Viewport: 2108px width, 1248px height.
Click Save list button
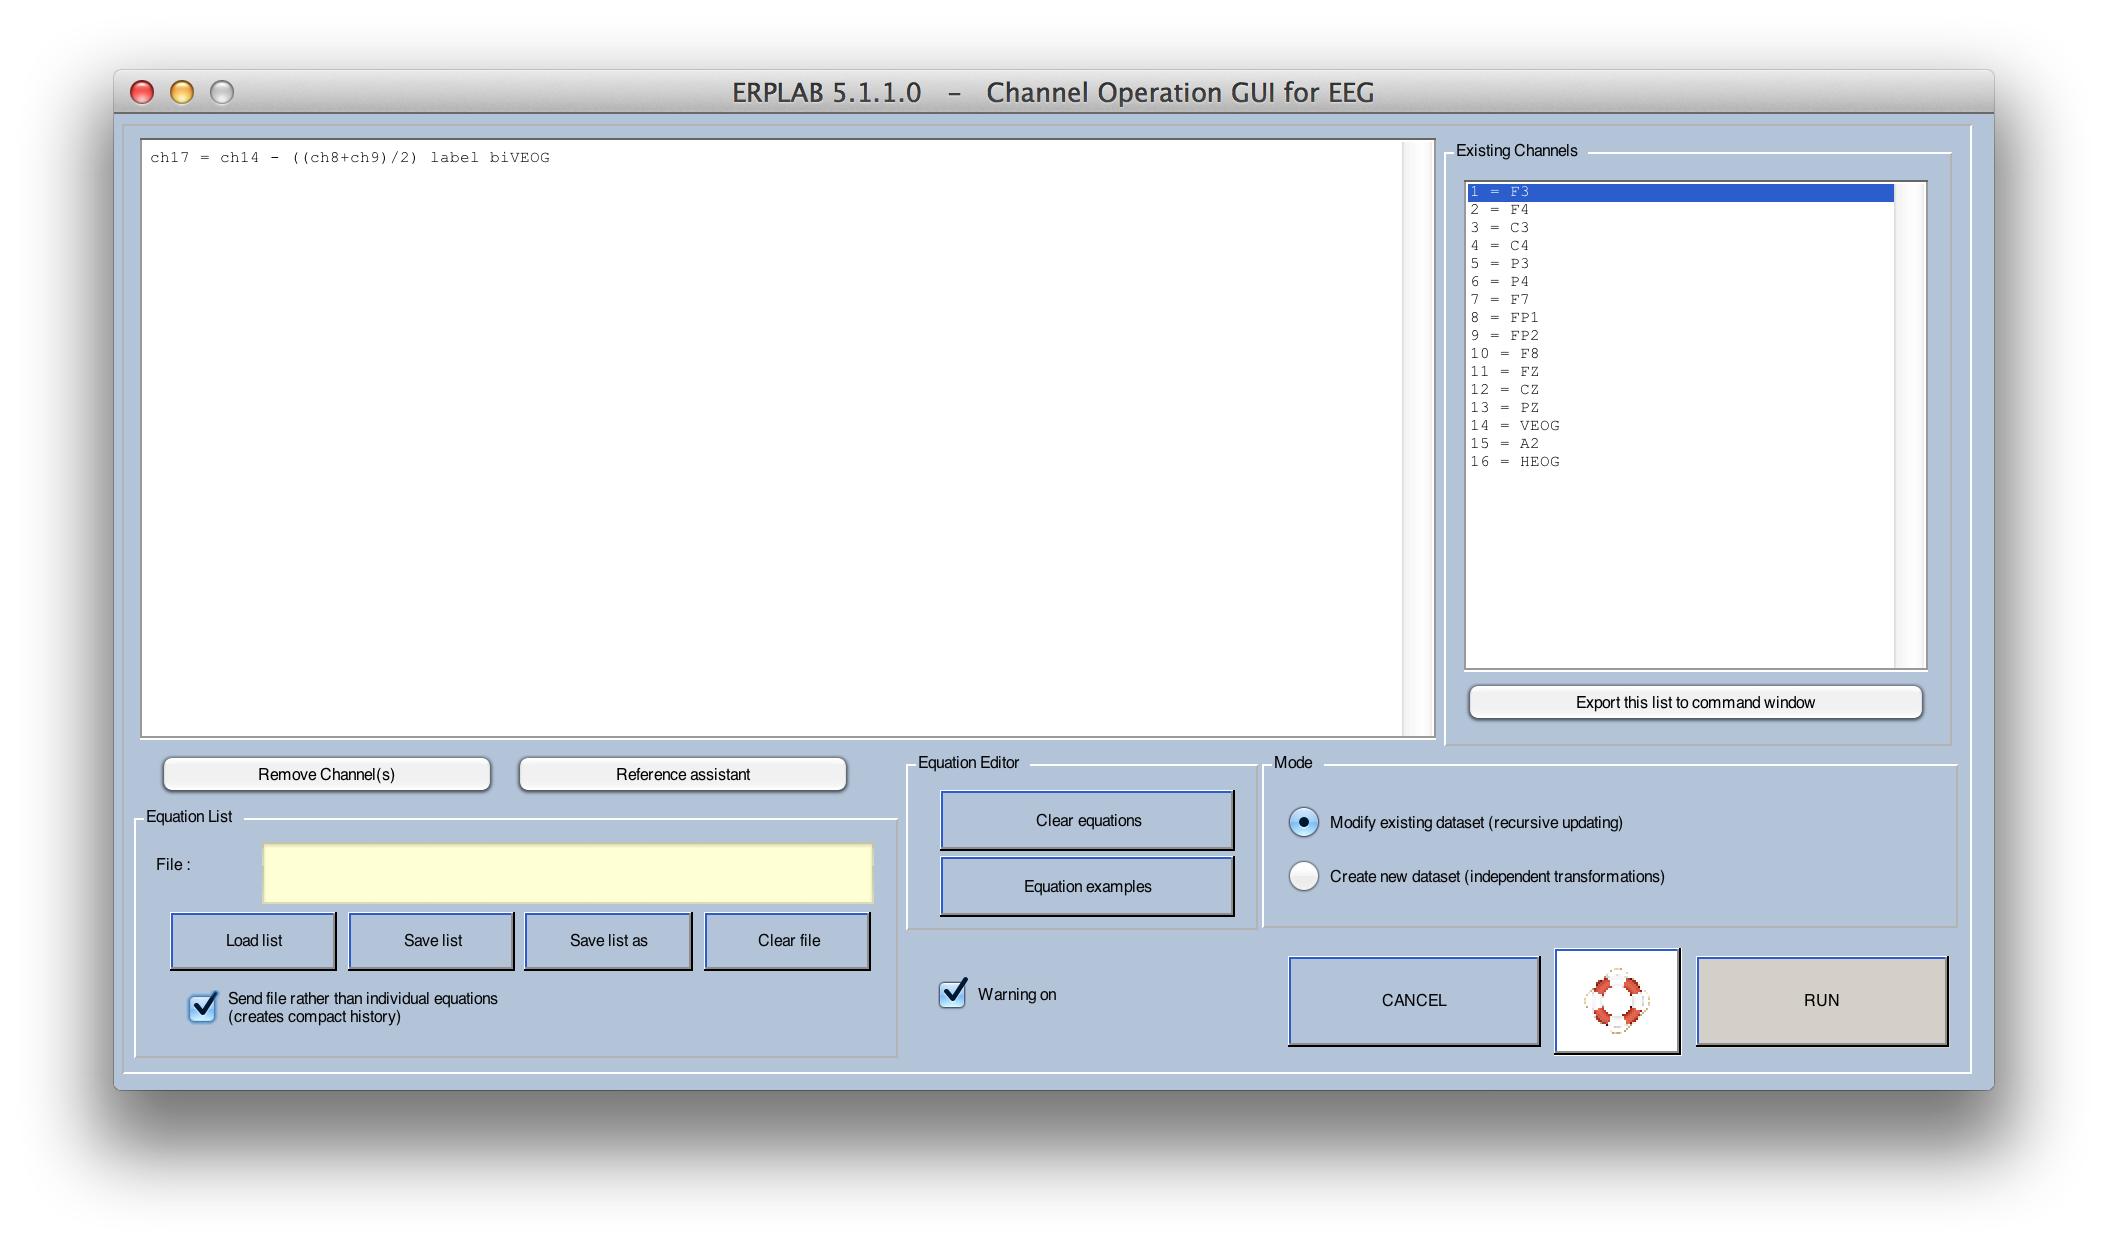tap(432, 940)
